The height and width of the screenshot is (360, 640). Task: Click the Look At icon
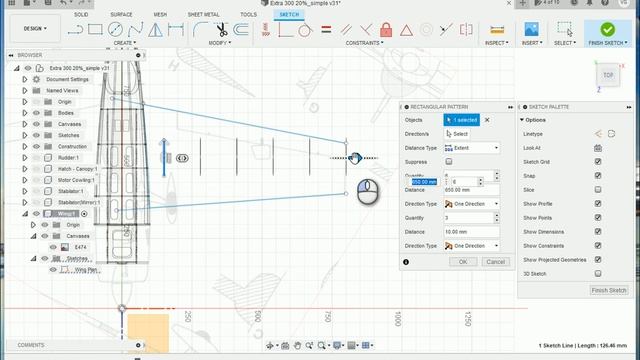598,148
